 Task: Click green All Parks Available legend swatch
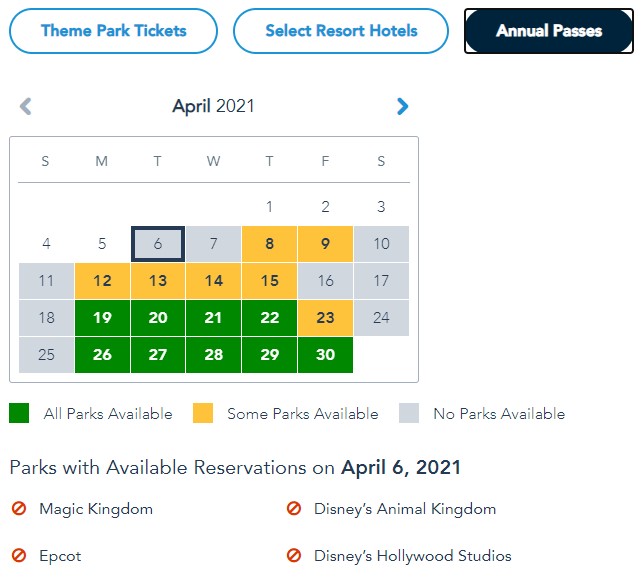(x=20, y=413)
